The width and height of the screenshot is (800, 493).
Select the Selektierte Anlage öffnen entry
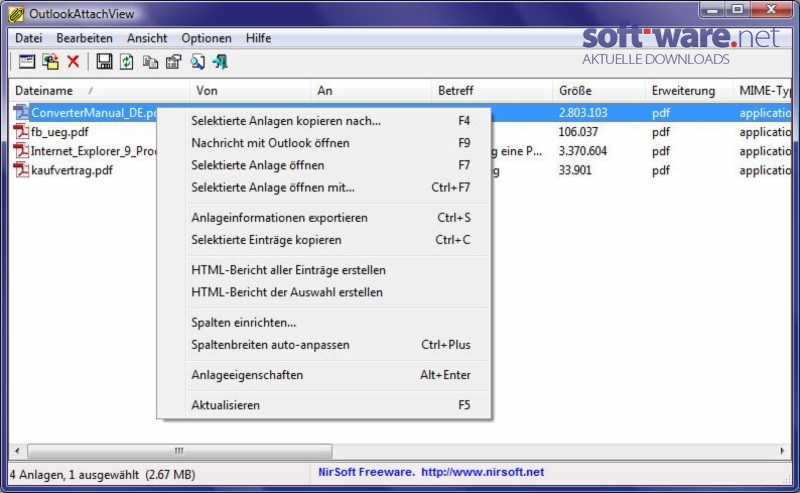(324, 165)
